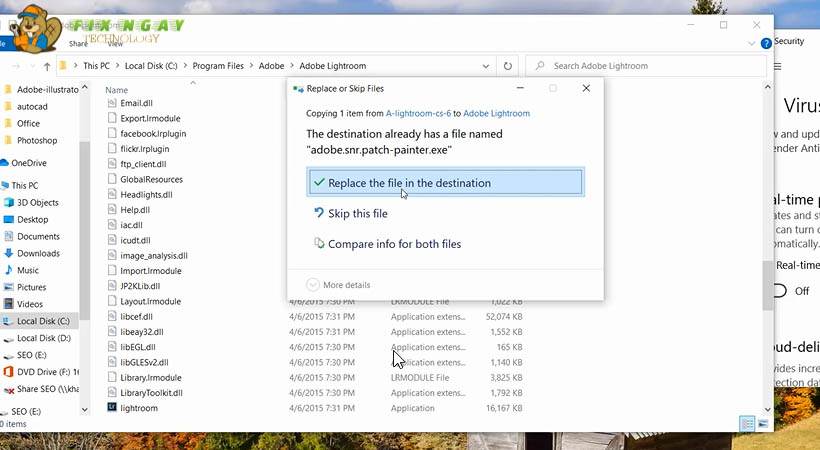This screenshot has width=820, height=450.
Task: Open Share SEO network drive
Action: [47, 389]
